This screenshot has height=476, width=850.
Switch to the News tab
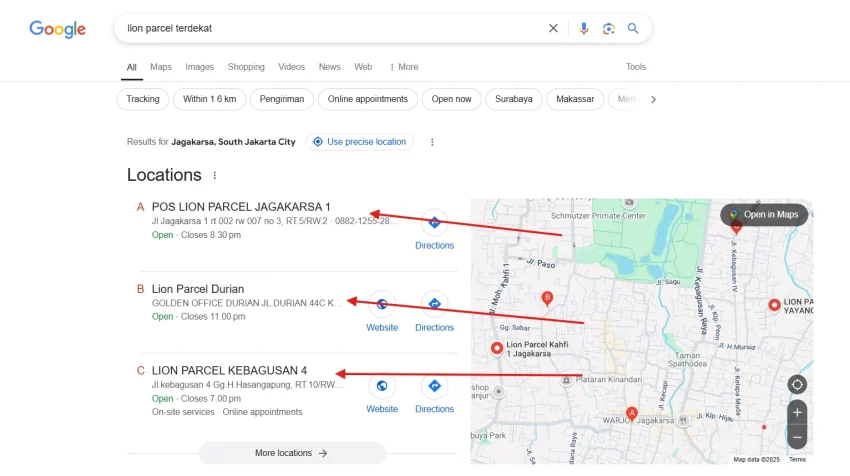[330, 67]
